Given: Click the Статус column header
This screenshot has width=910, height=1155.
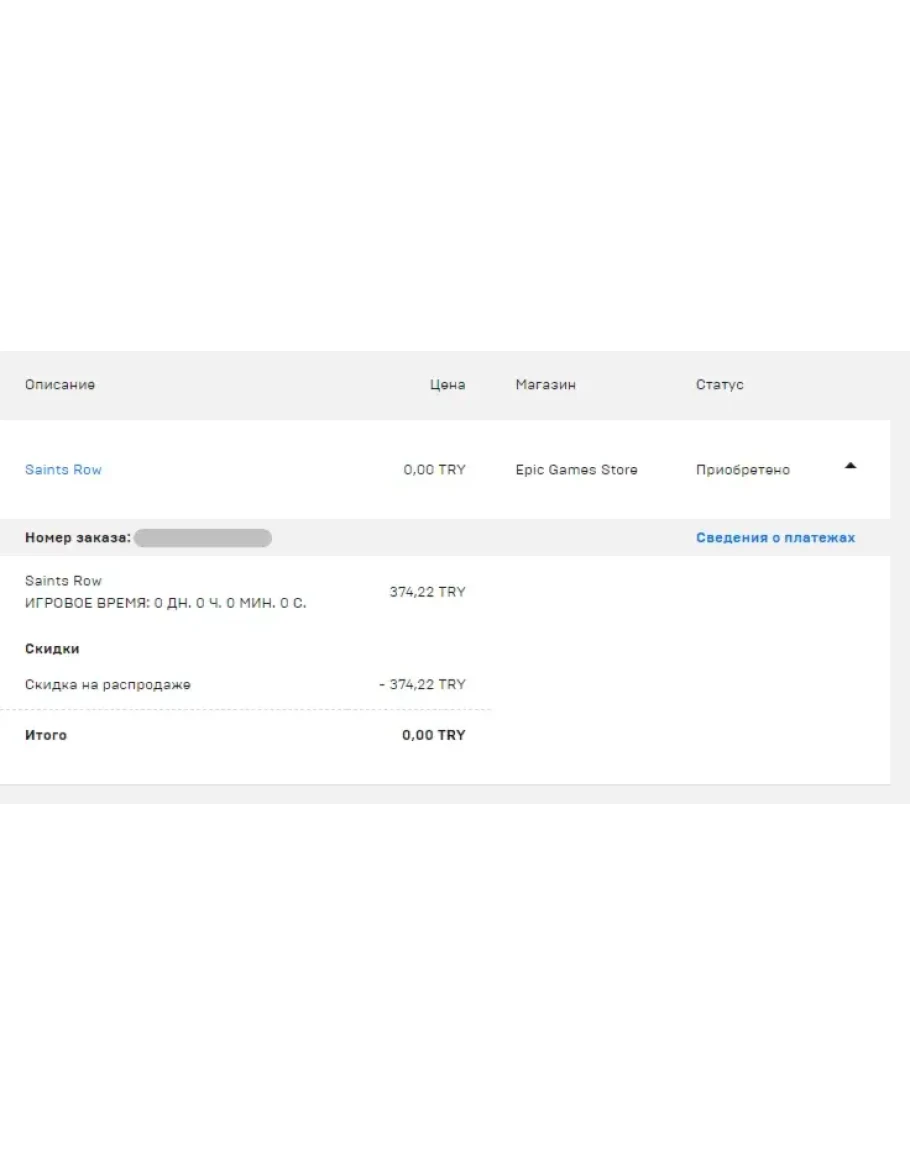Looking at the screenshot, I should (x=719, y=385).
